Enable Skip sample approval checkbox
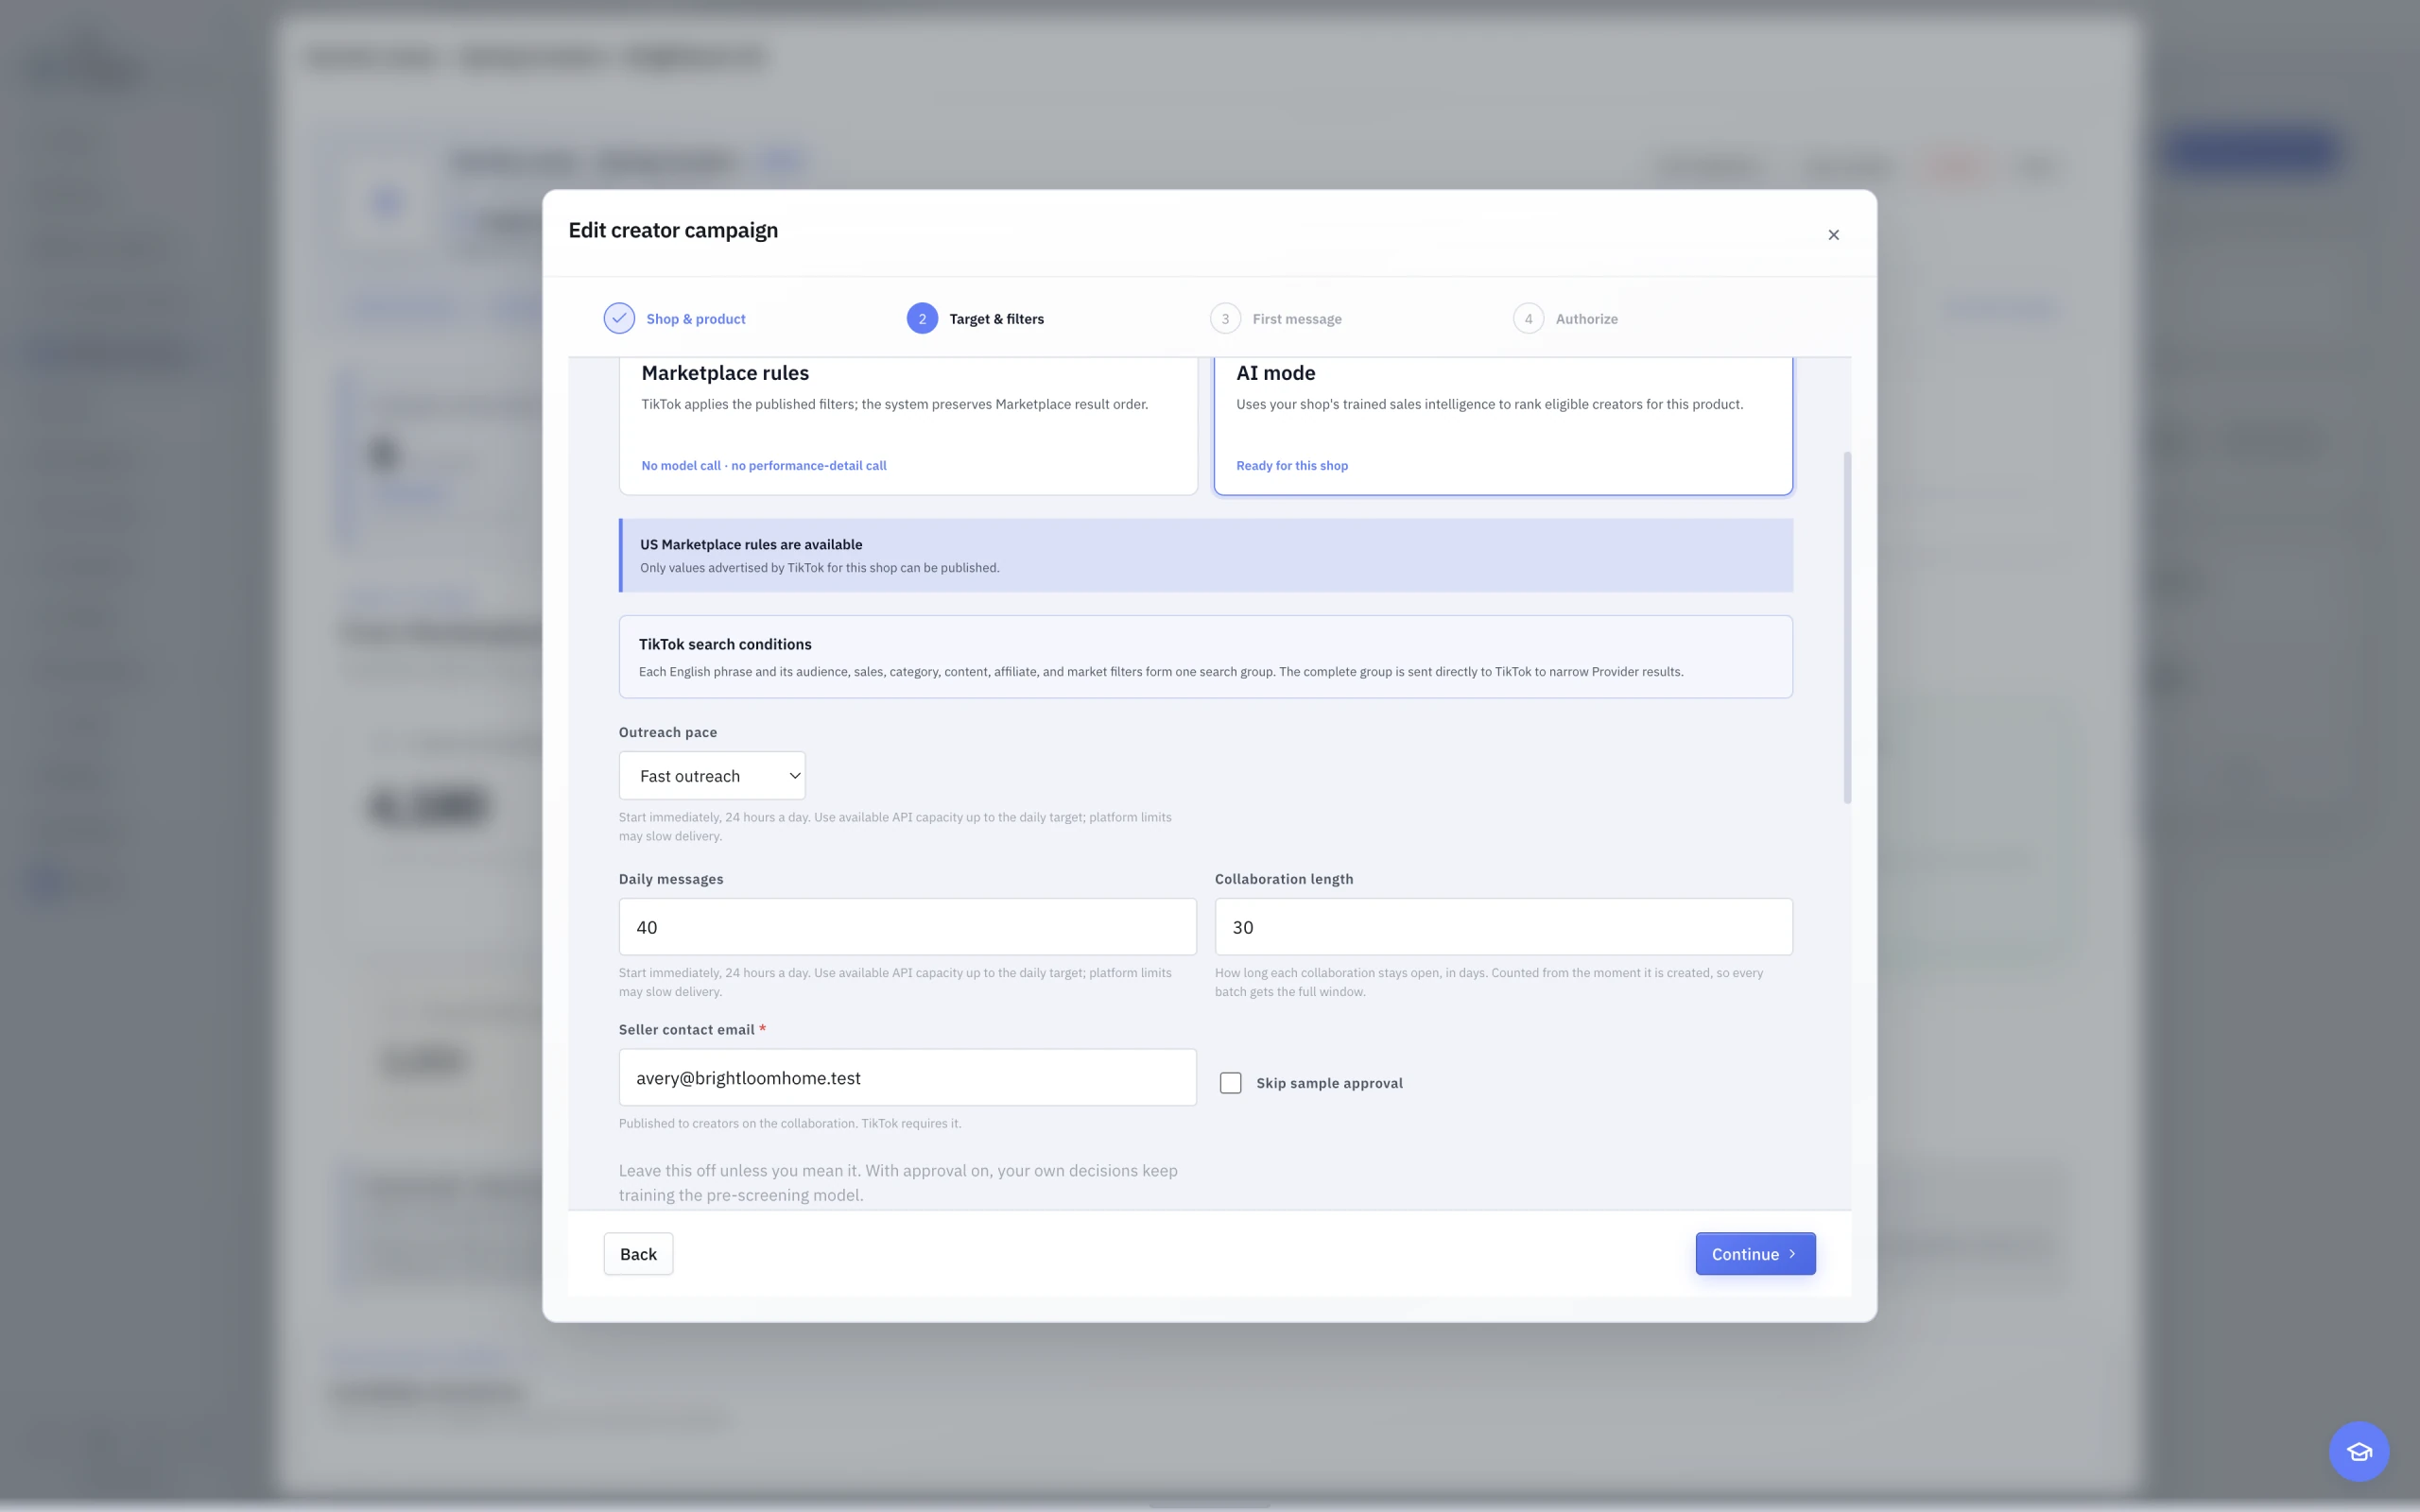This screenshot has height=1512, width=2420. [1230, 1083]
